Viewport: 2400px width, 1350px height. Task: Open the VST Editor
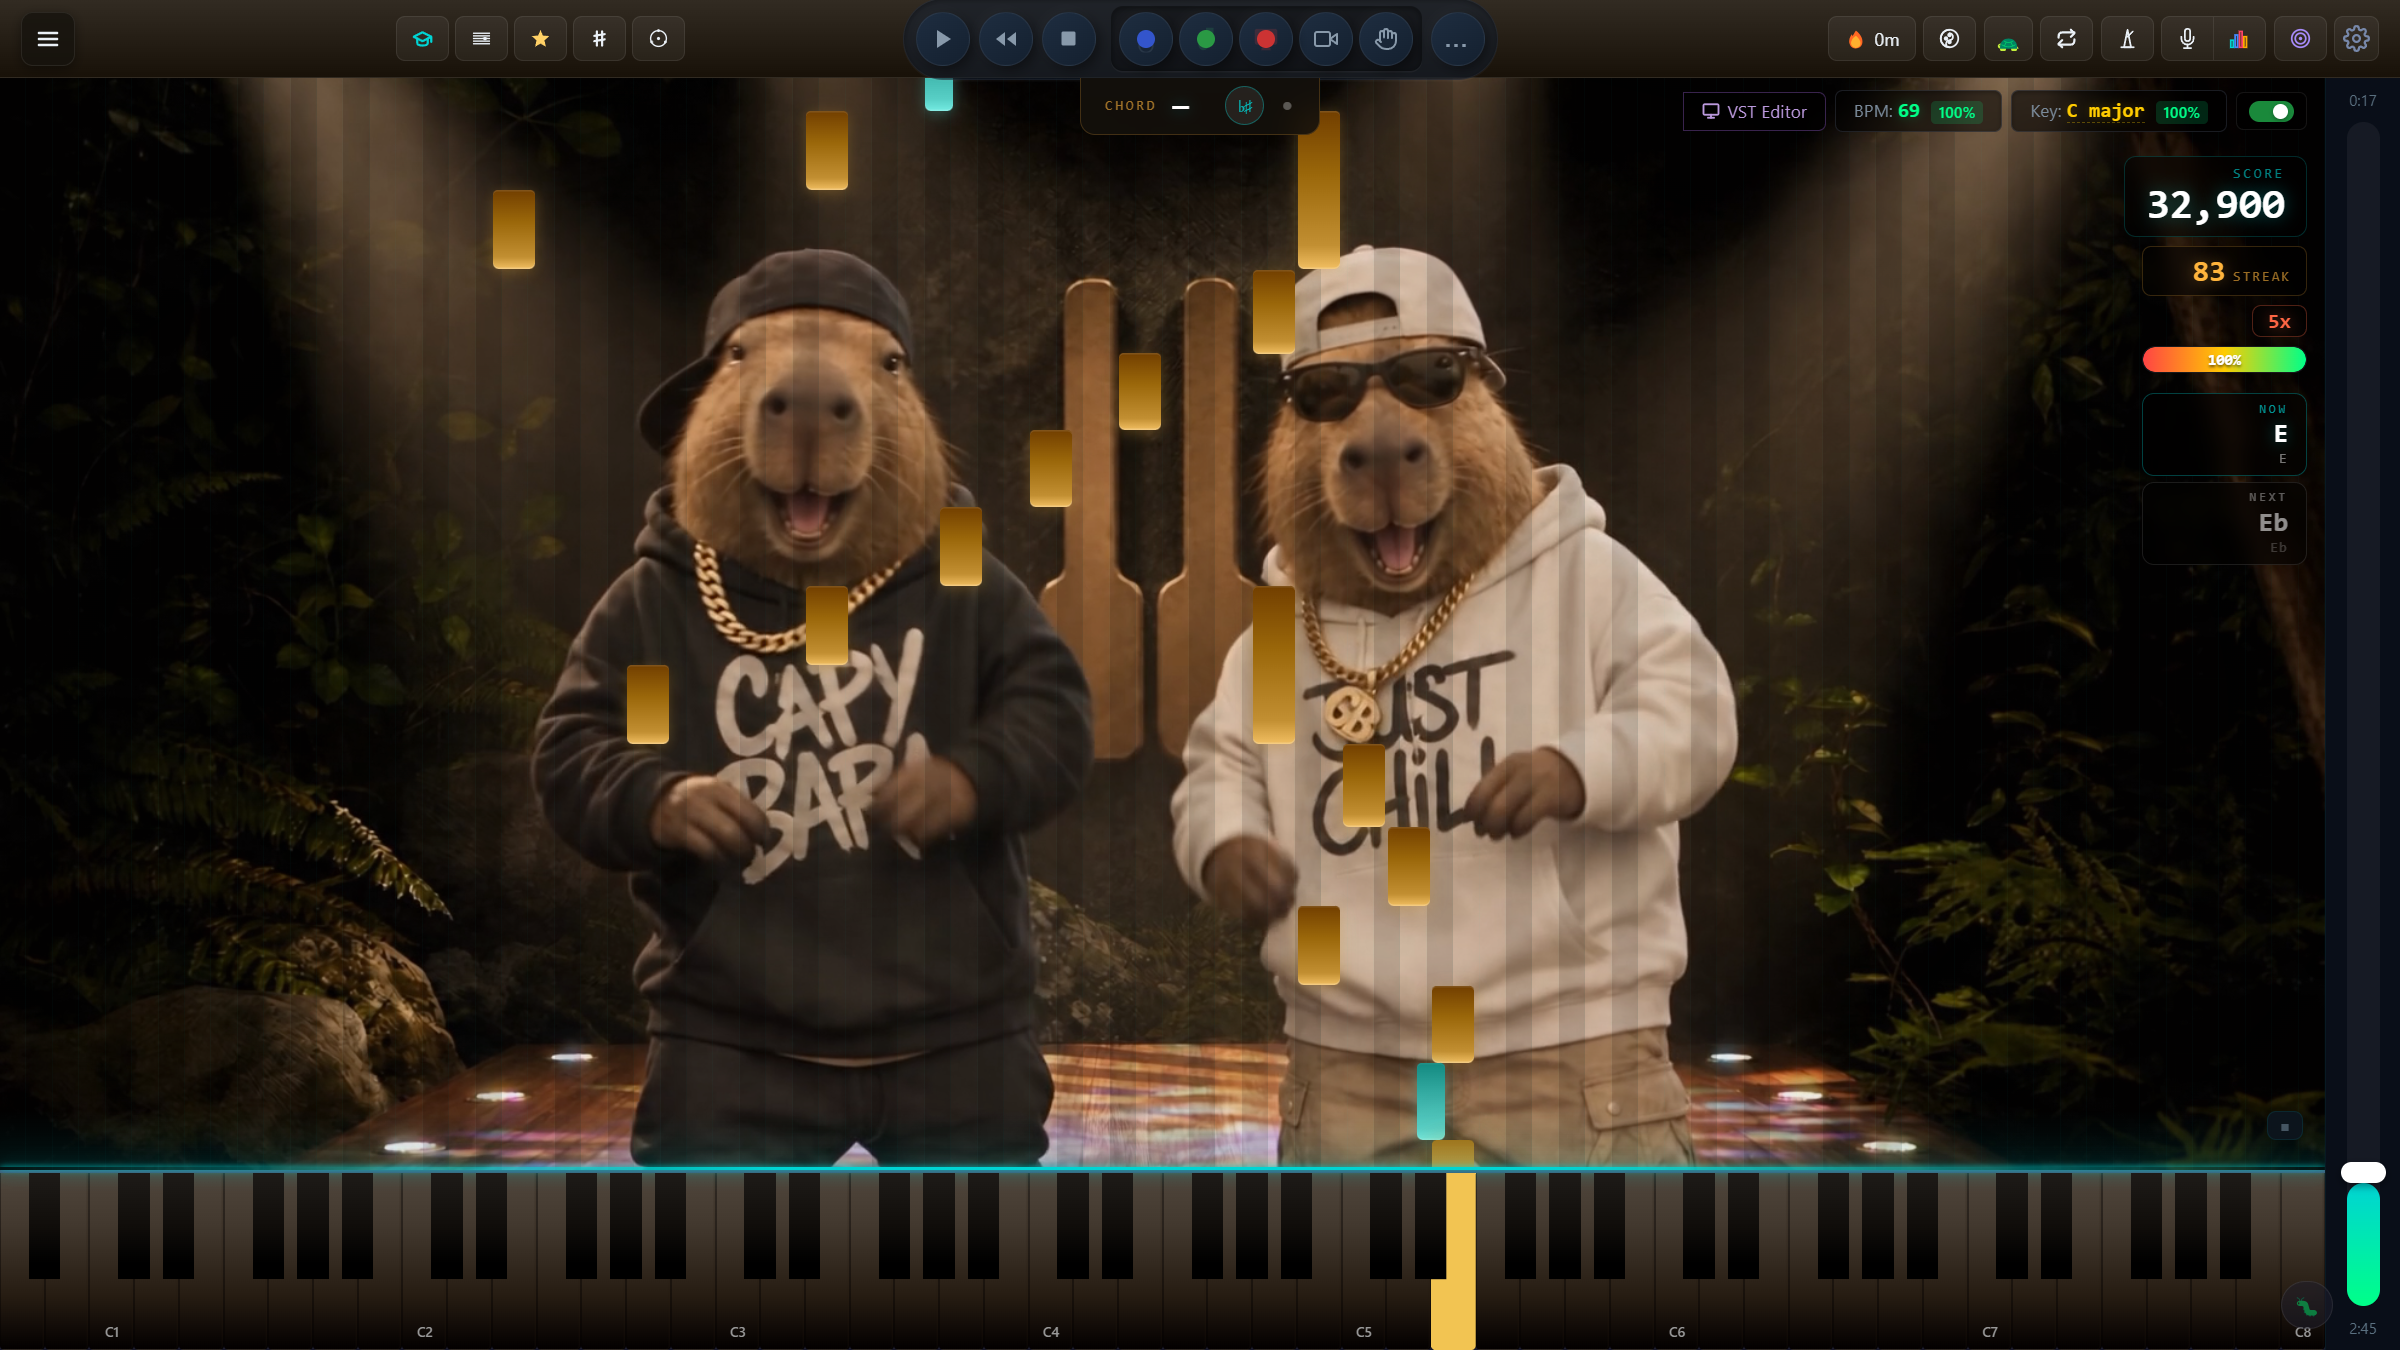coord(1754,111)
